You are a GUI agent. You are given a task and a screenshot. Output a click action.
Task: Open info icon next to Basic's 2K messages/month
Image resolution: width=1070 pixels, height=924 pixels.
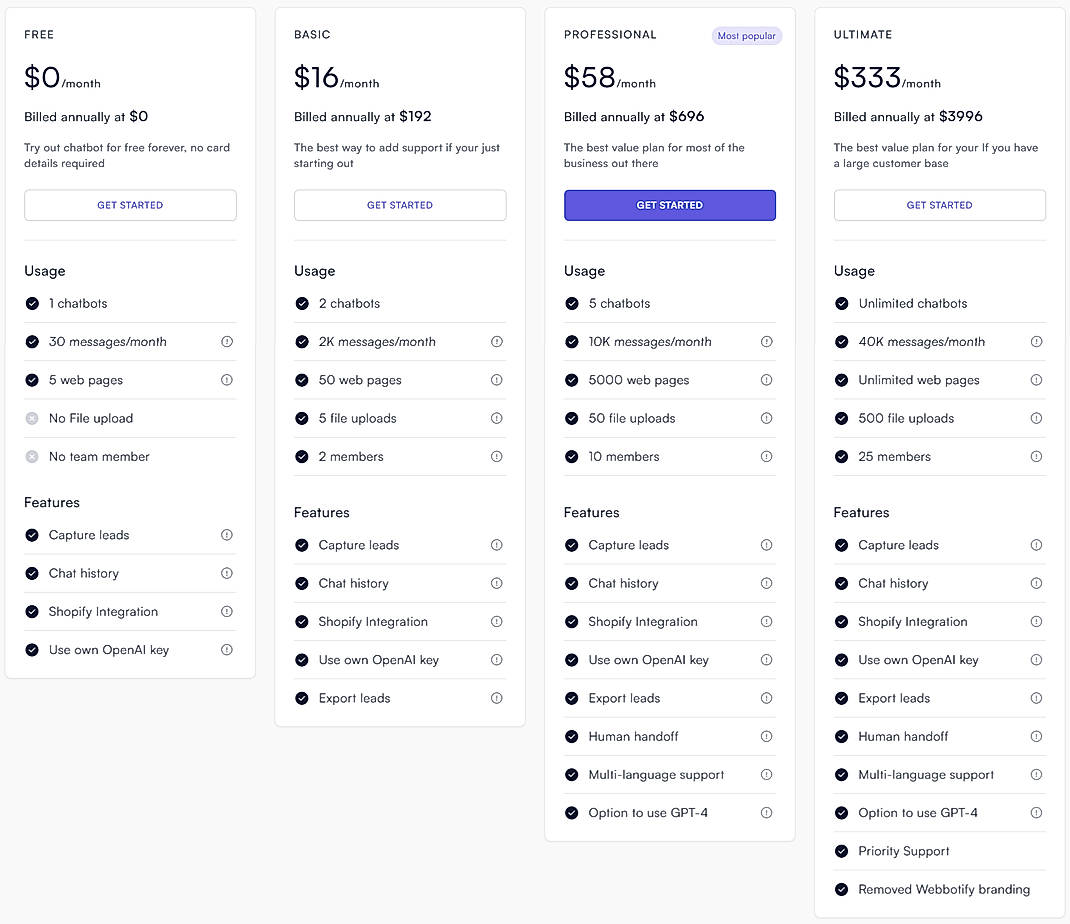click(x=497, y=341)
